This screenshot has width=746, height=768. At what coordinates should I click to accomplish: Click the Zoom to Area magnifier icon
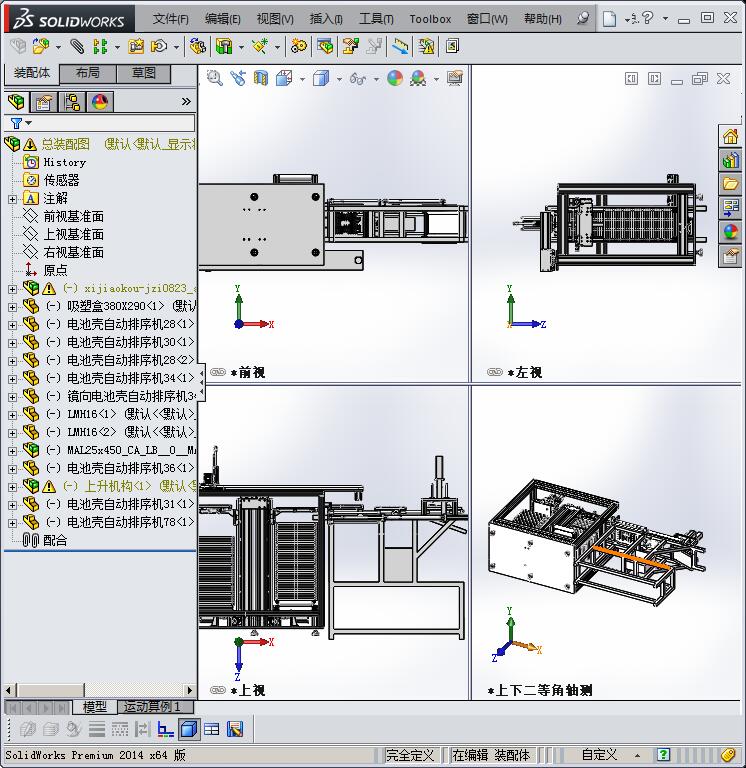(x=215, y=78)
